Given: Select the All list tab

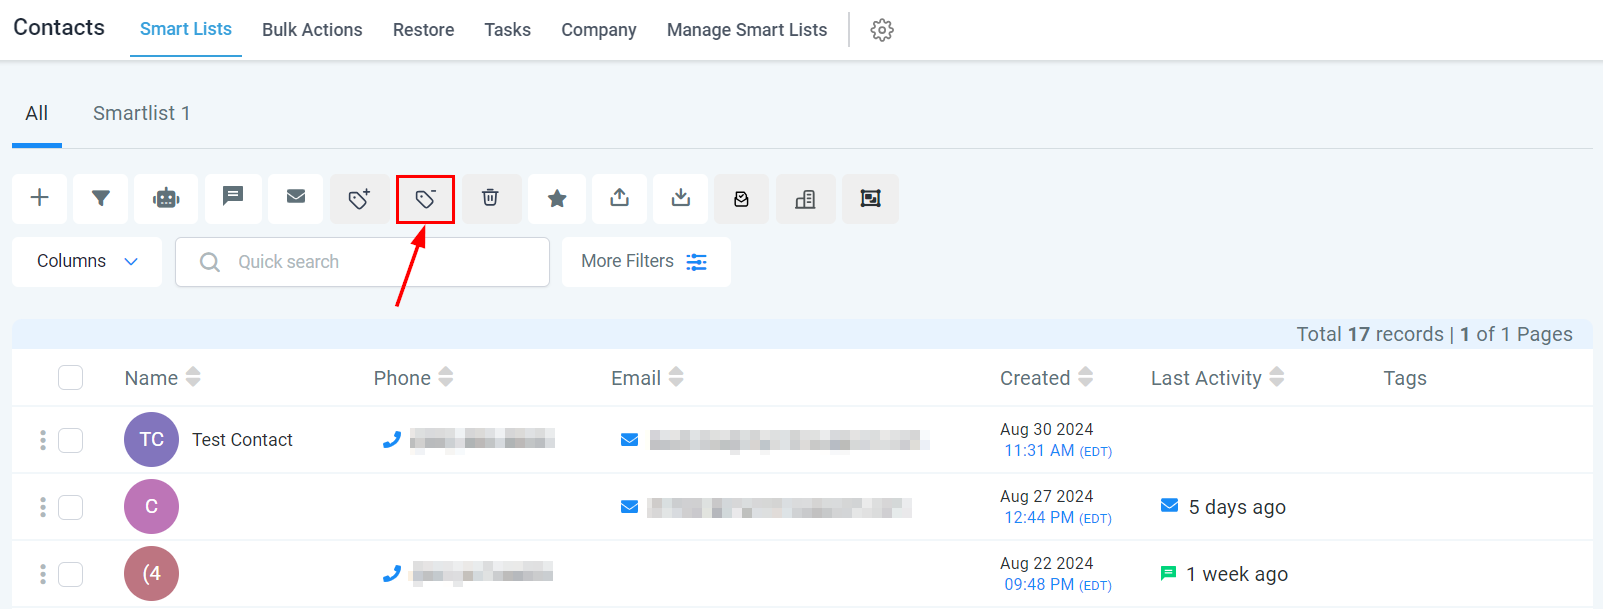Looking at the screenshot, I should (x=37, y=113).
